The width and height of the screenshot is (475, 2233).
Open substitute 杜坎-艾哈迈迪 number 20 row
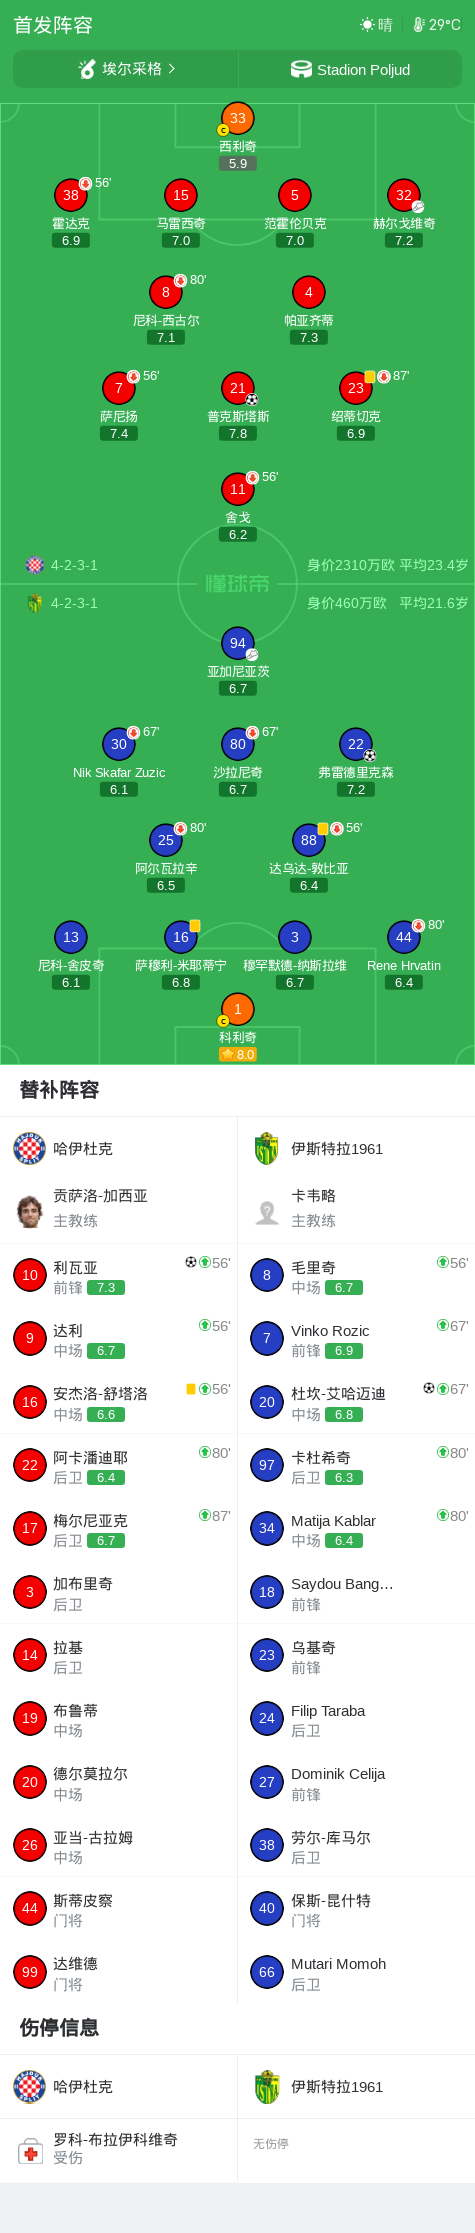(x=356, y=1402)
